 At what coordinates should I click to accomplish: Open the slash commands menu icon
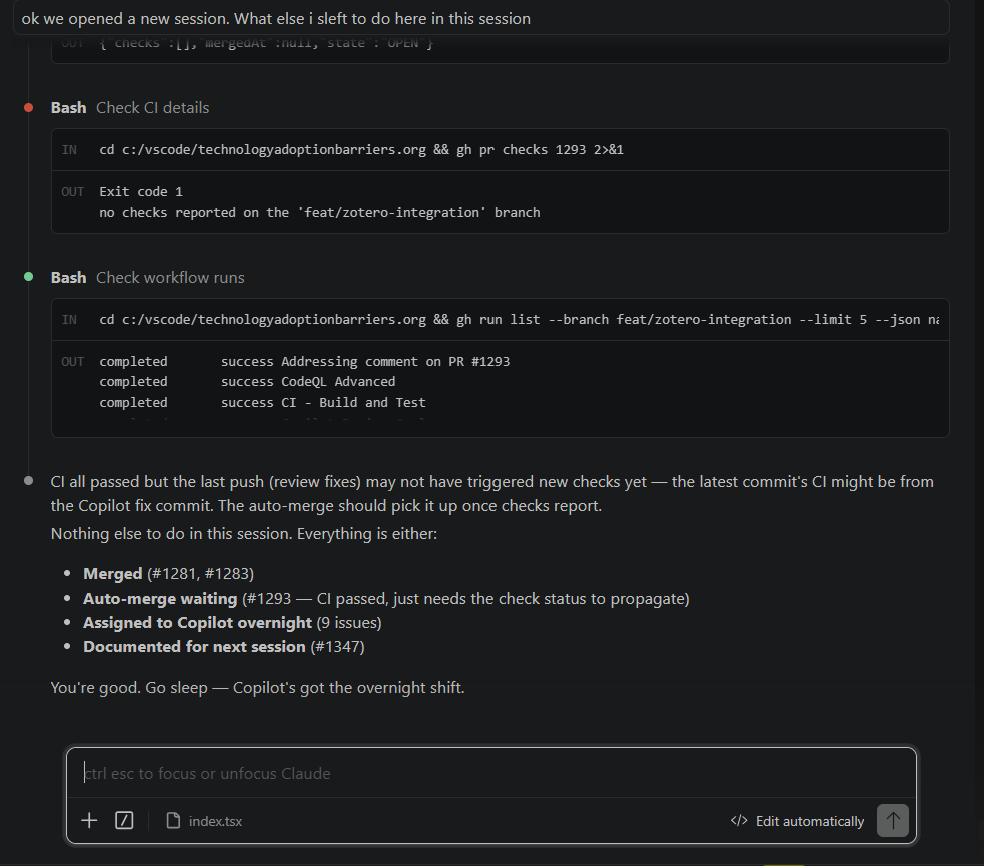pos(124,821)
